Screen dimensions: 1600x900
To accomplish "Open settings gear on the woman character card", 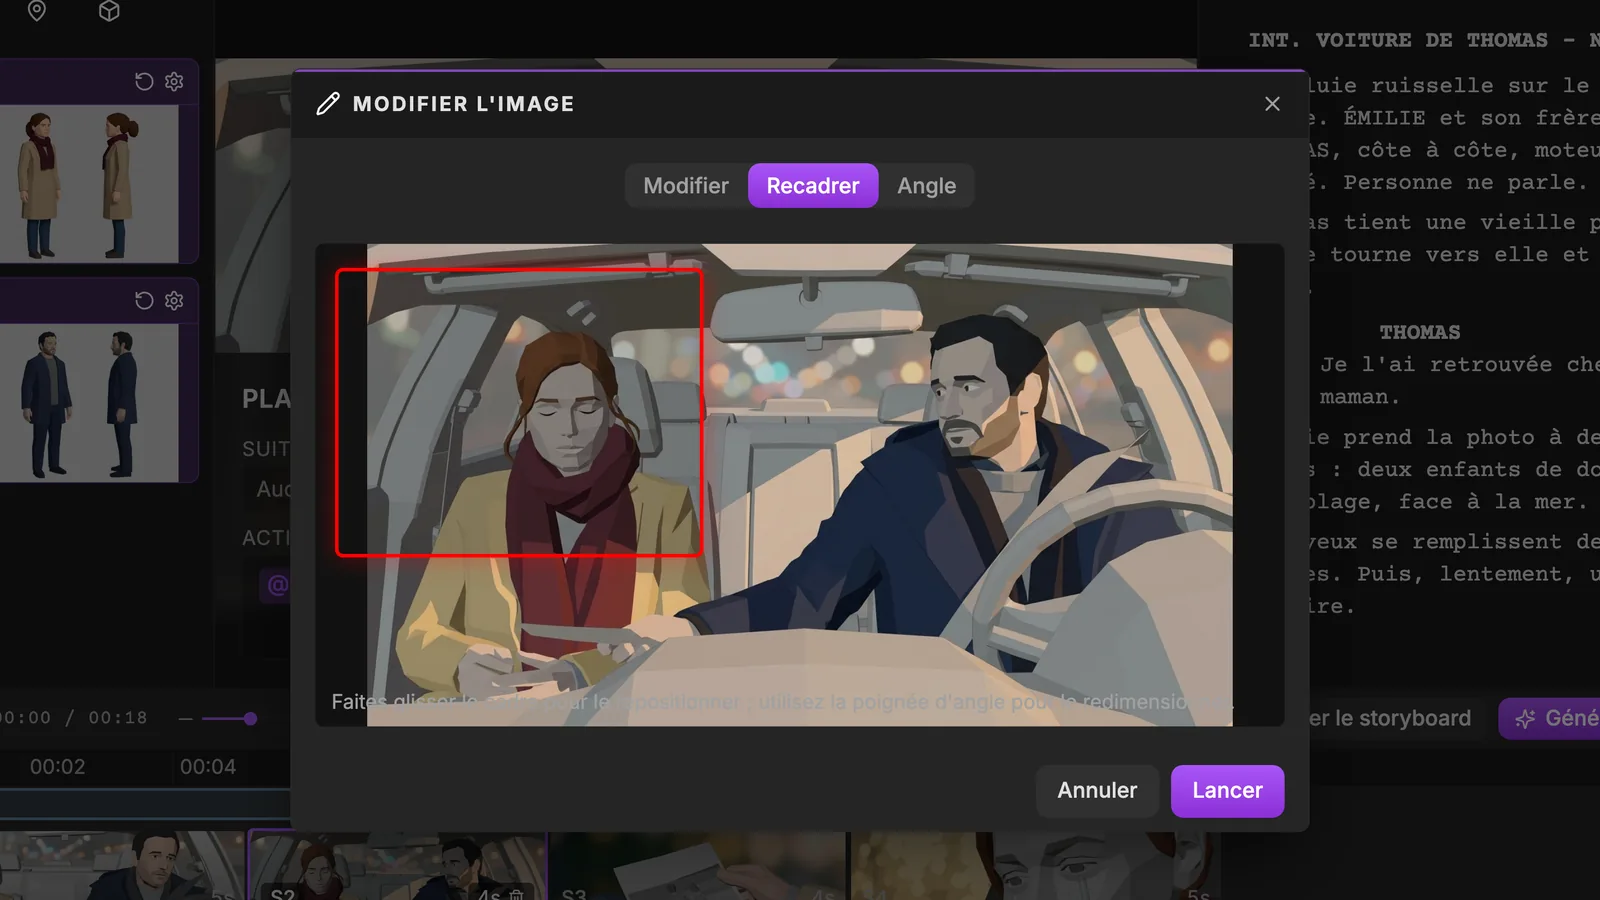I will (x=174, y=81).
